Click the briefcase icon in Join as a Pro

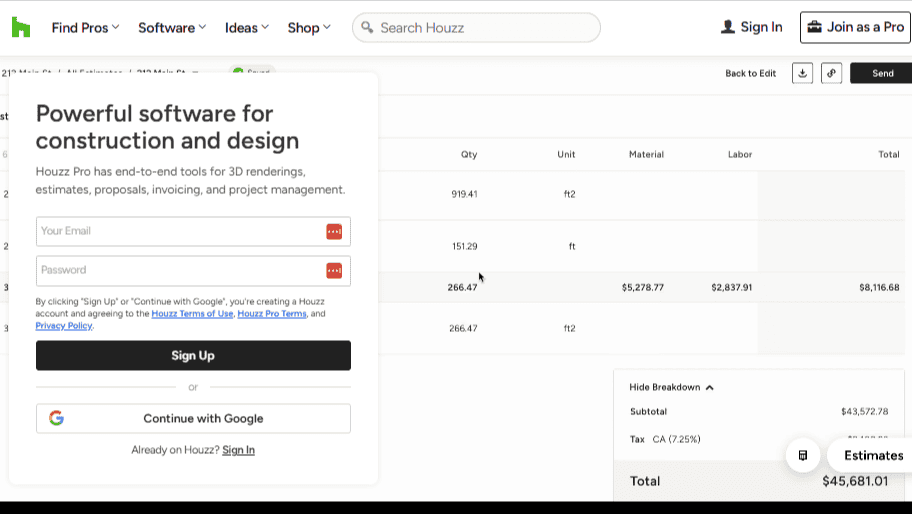(x=814, y=27)
